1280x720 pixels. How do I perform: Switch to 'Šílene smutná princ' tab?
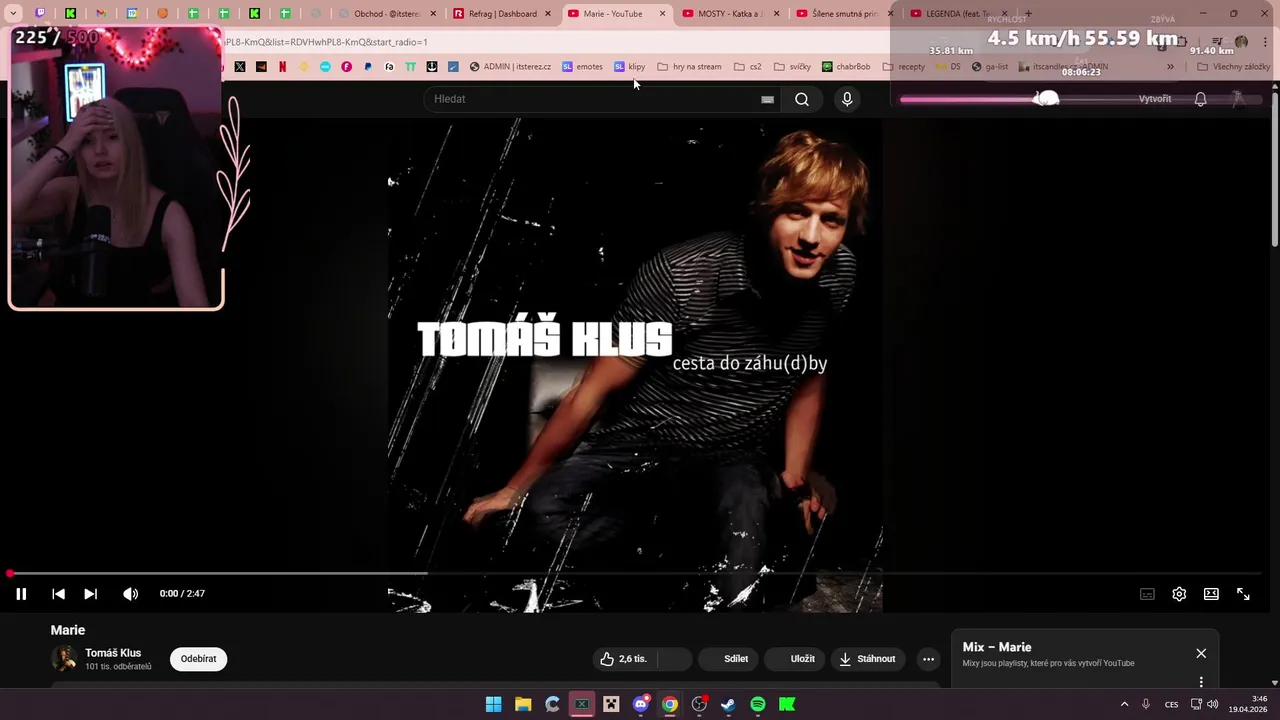[843, 14]
